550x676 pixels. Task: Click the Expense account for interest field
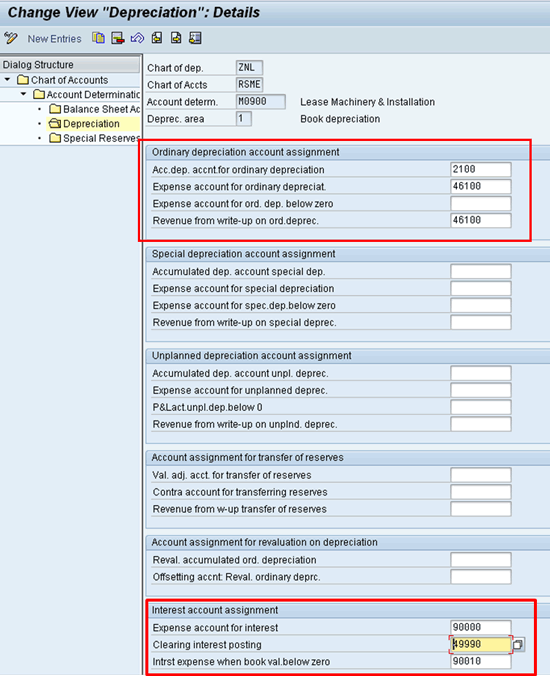[x=481, y=627]
